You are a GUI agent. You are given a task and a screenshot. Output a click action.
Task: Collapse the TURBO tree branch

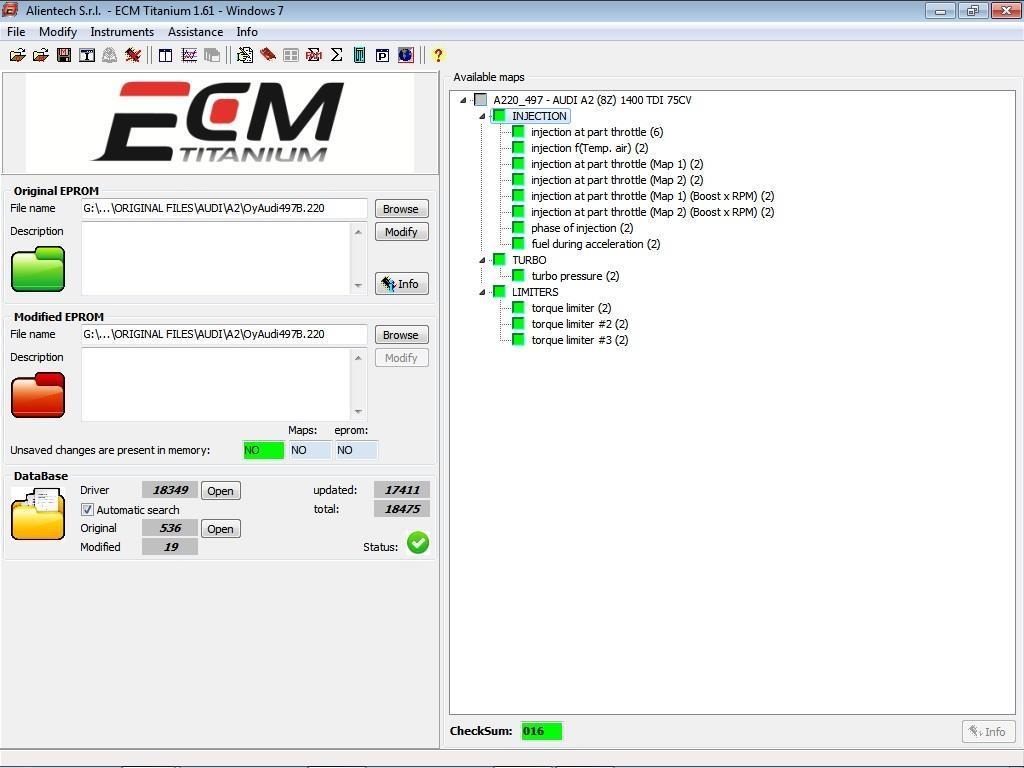click(x=482, y=260)
